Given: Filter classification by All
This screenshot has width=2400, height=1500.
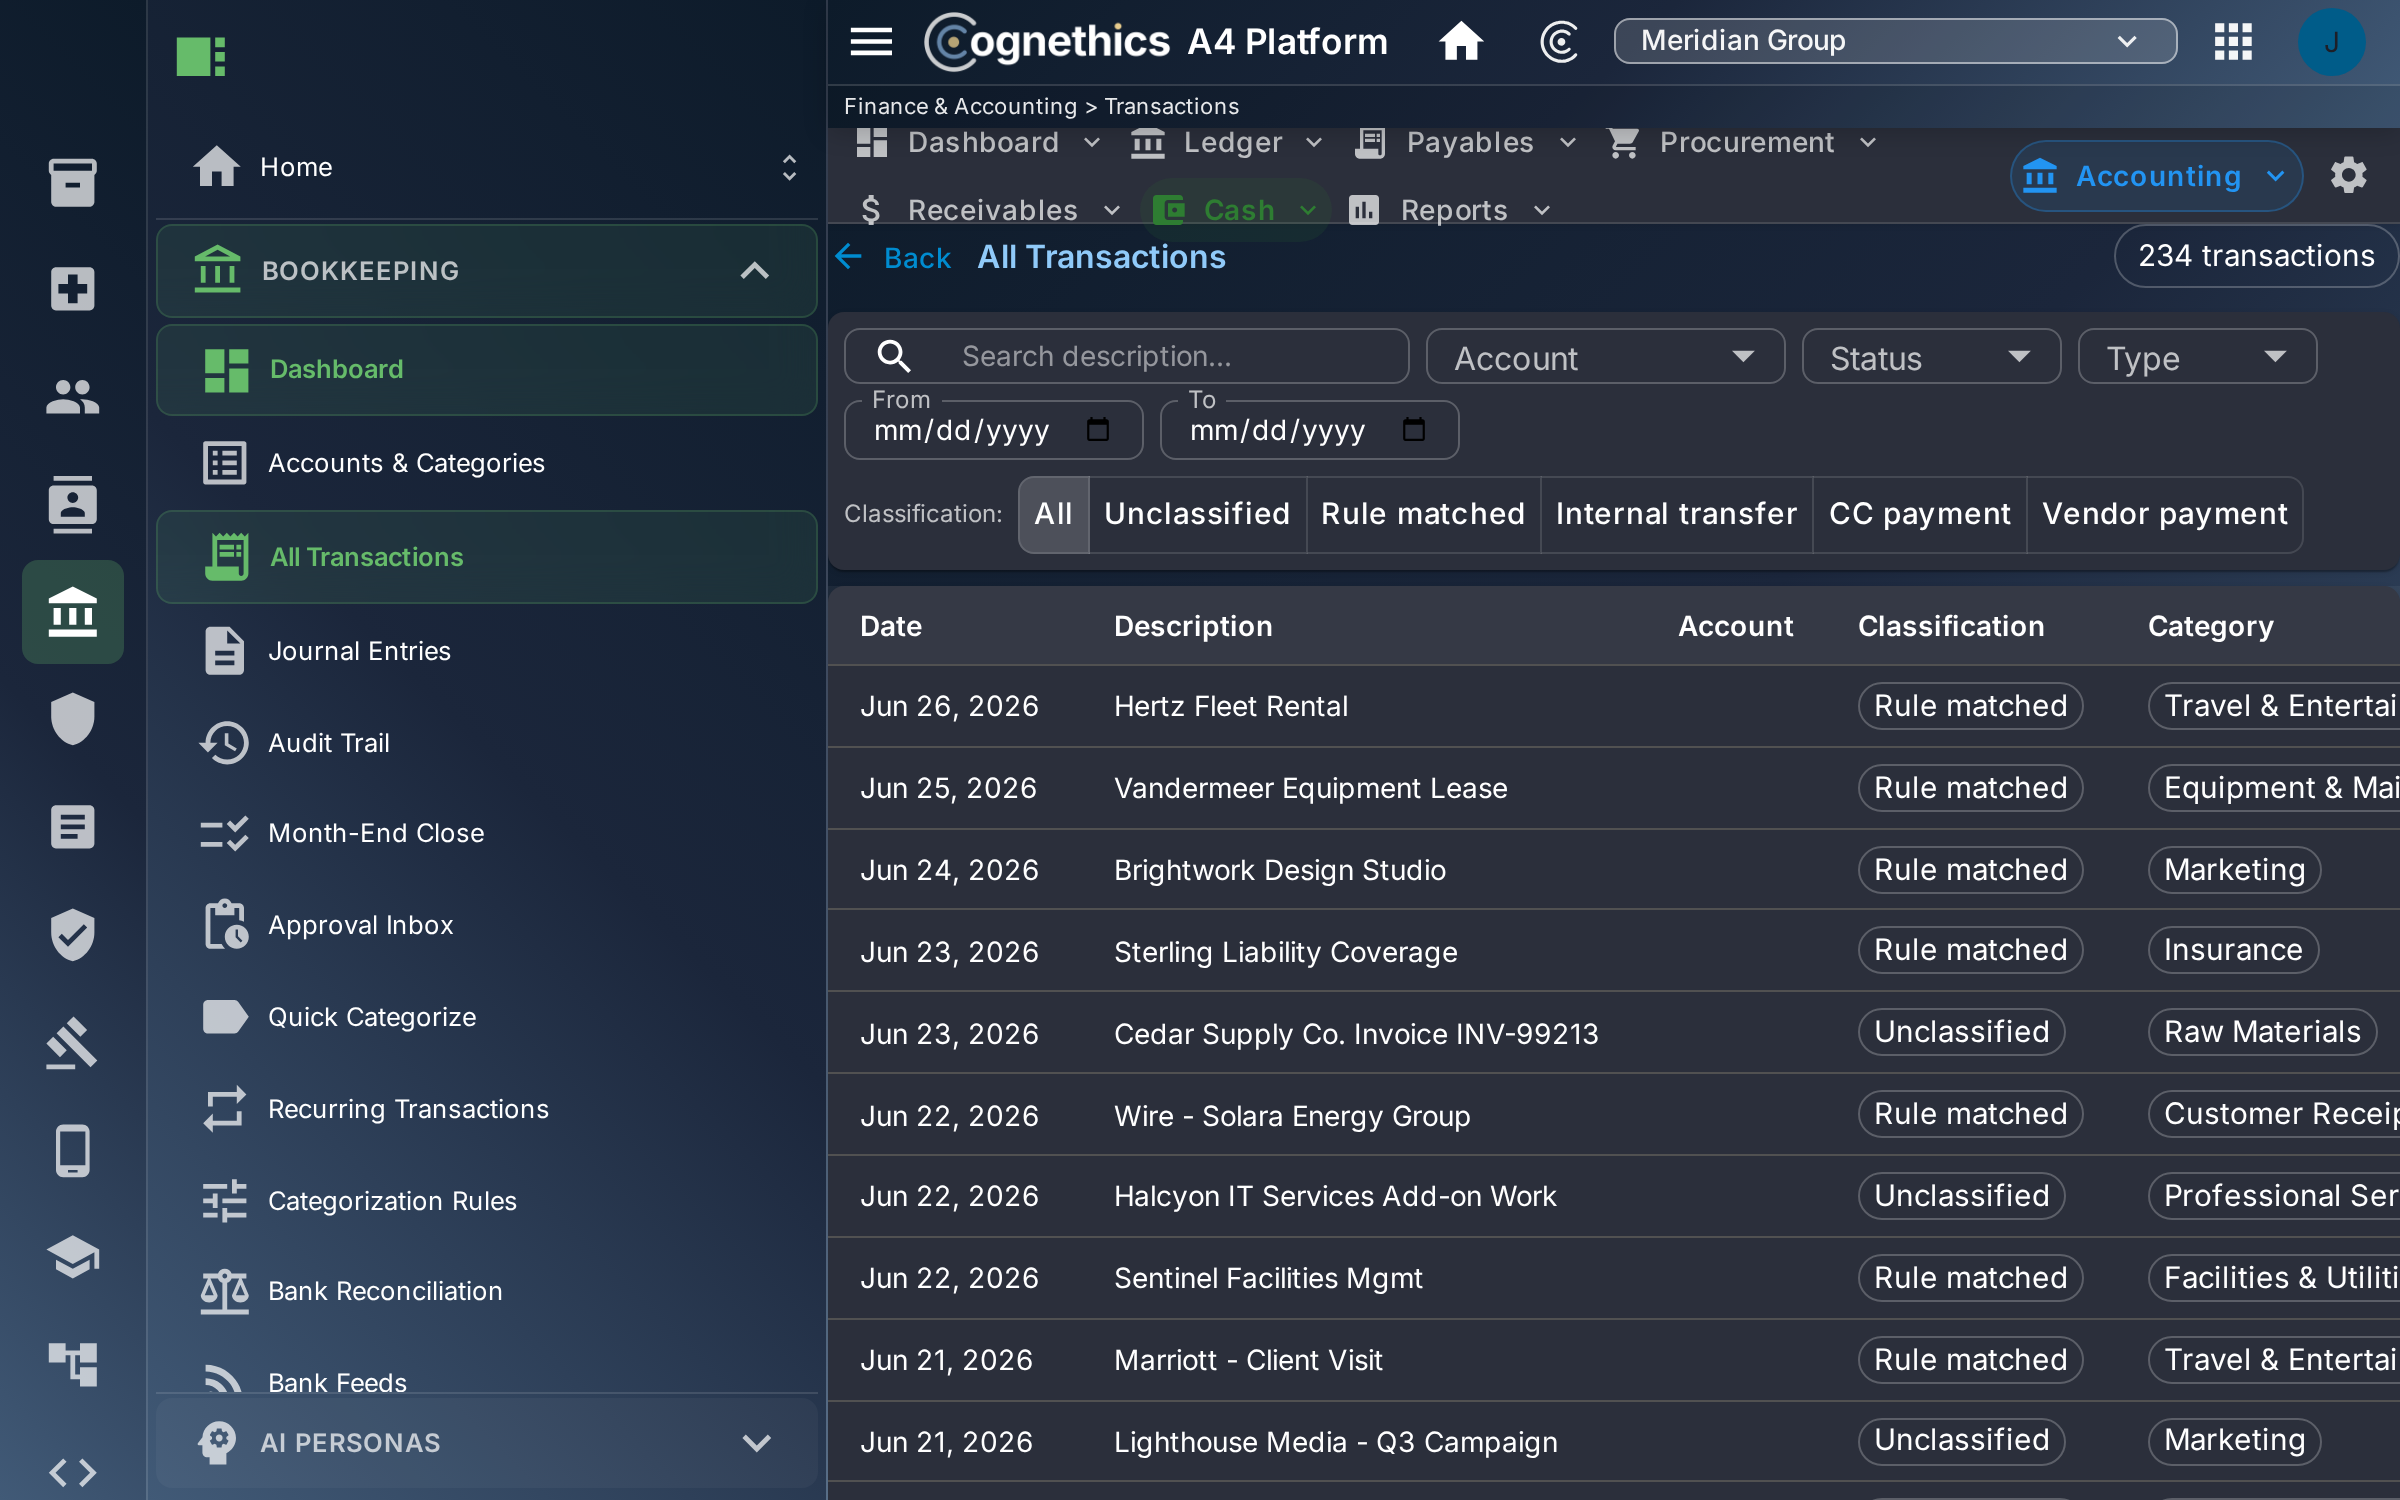Looking at the screenshot, I should 1054,514.
